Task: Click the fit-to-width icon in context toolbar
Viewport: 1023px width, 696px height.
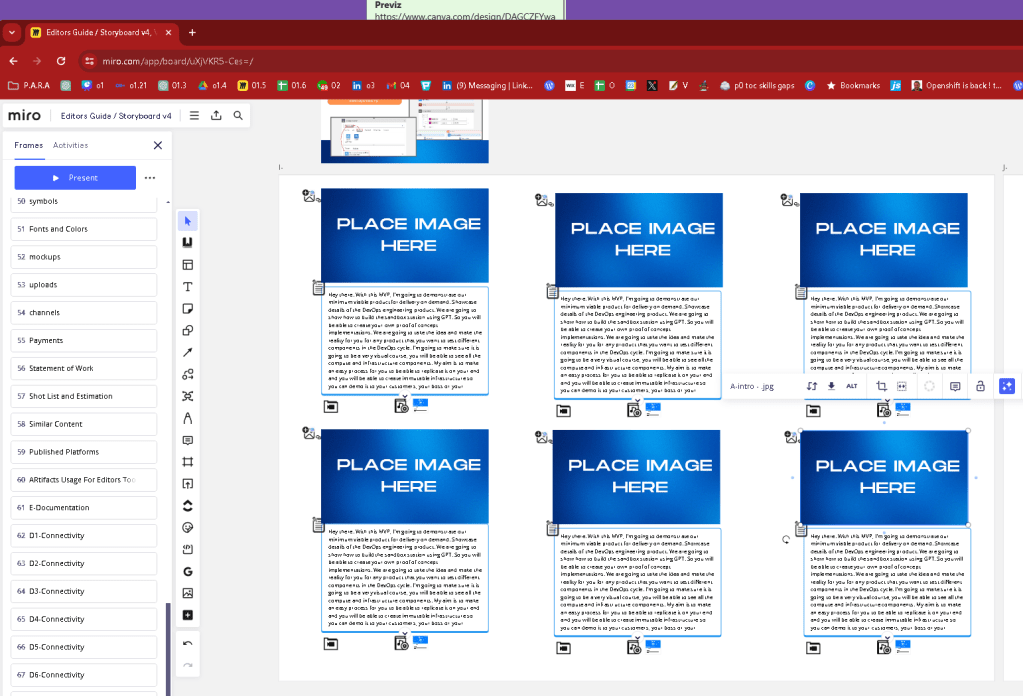Action: 902,386
